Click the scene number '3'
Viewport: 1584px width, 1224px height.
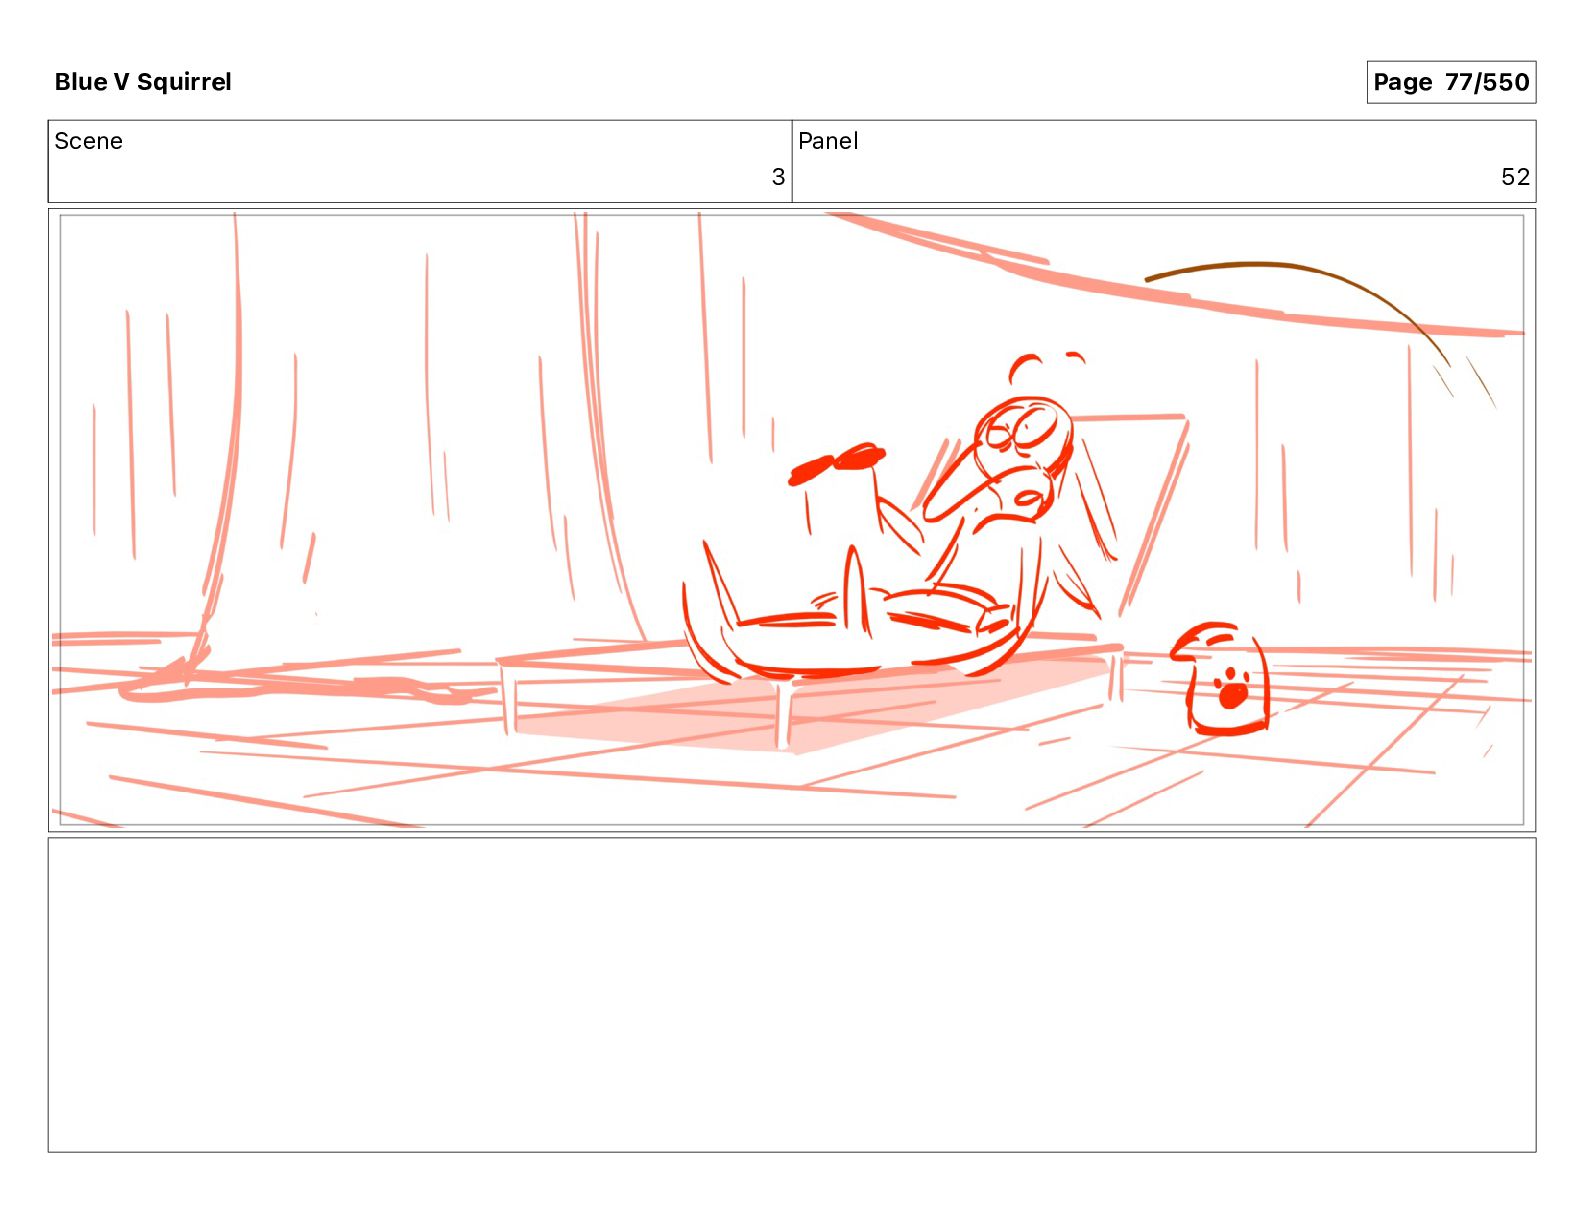point(778,177)
